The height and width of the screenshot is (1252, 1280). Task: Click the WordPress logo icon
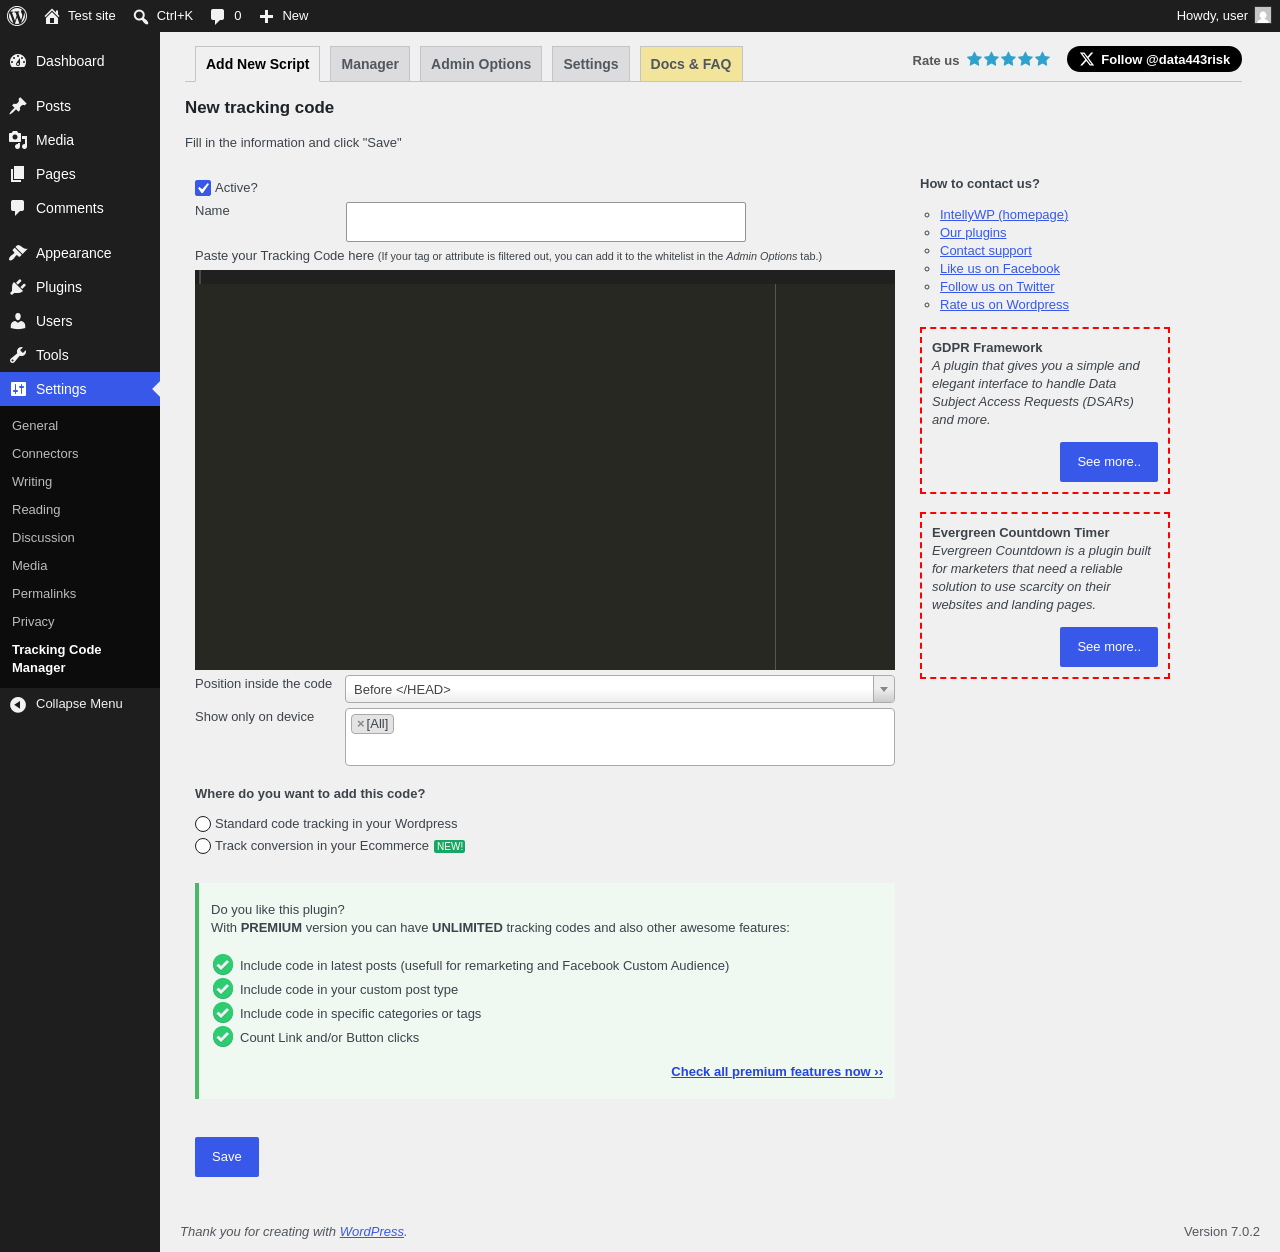point(17,16)
